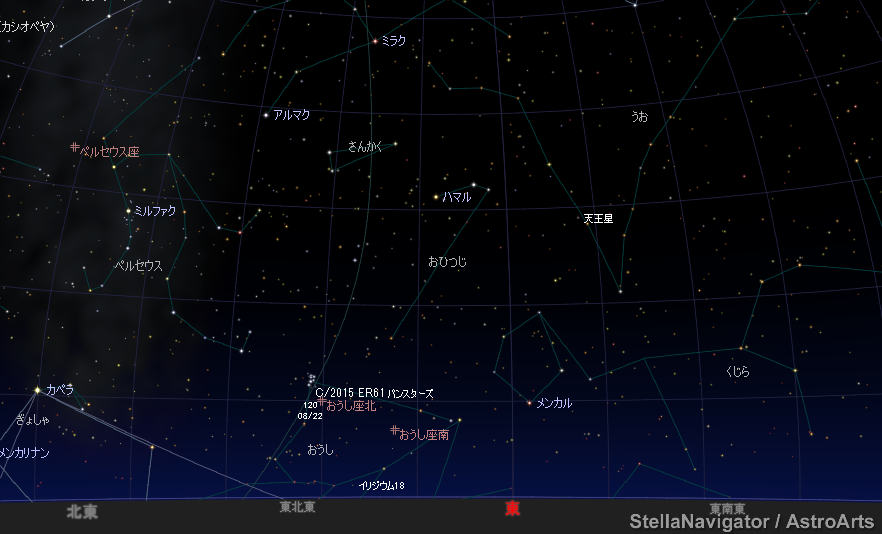This screenshot has height=534, width=882.
Task: Select the C/2015 ER61 パンスターズ comet label
Action: tap(374, 393)
